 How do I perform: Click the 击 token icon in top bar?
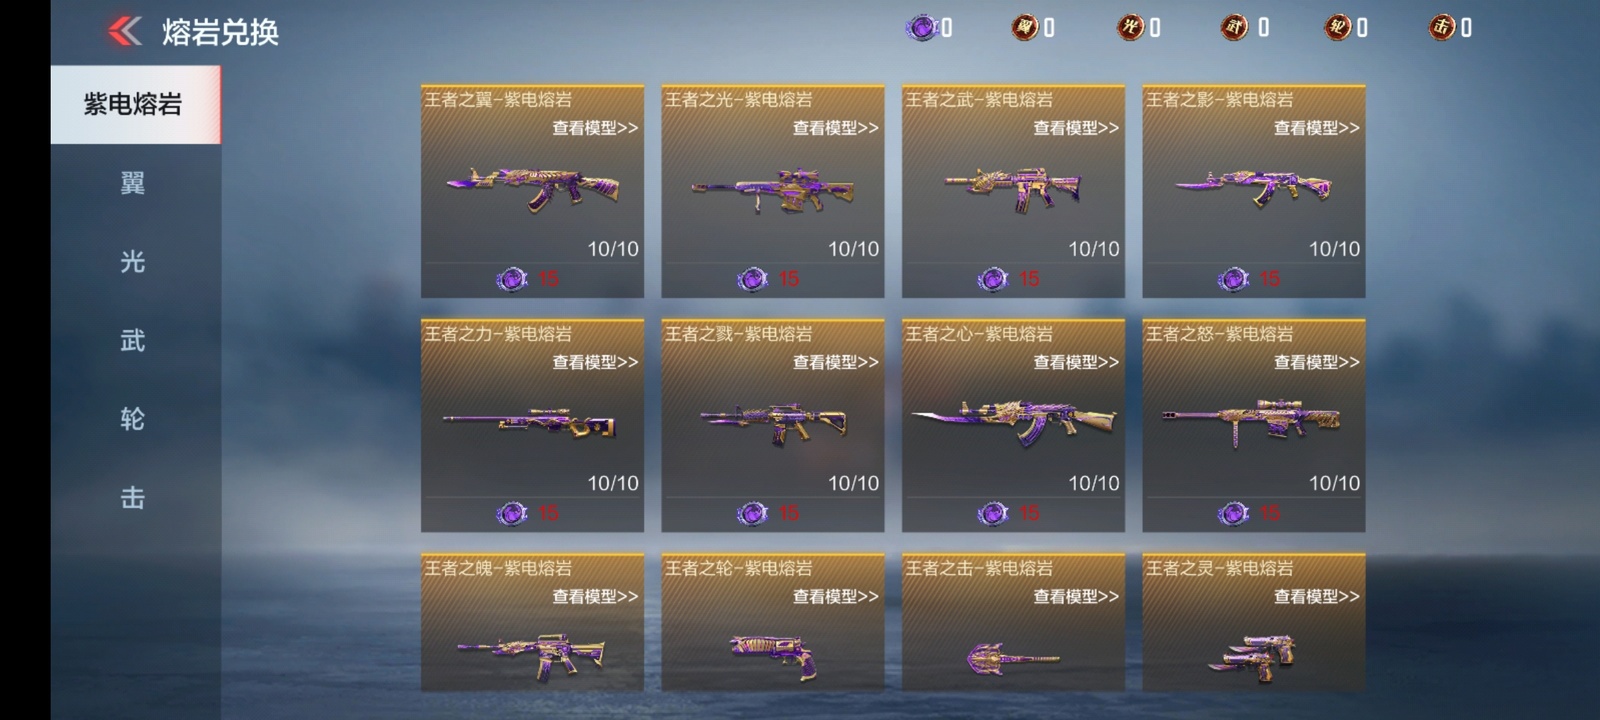[1441, 28]
